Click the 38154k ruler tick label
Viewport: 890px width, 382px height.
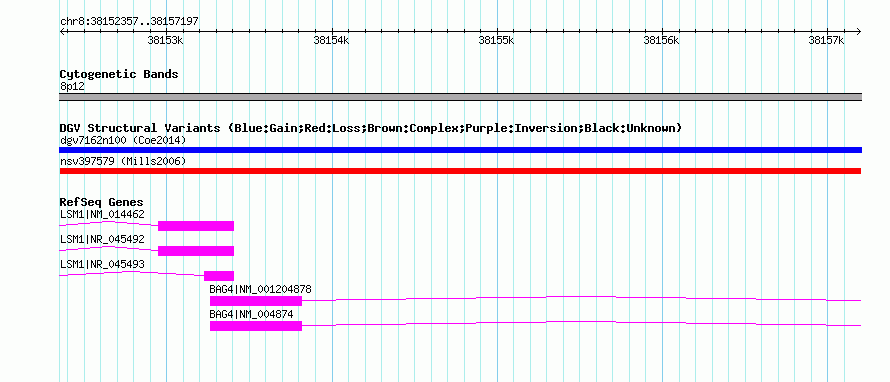click(x=331, y=40)
